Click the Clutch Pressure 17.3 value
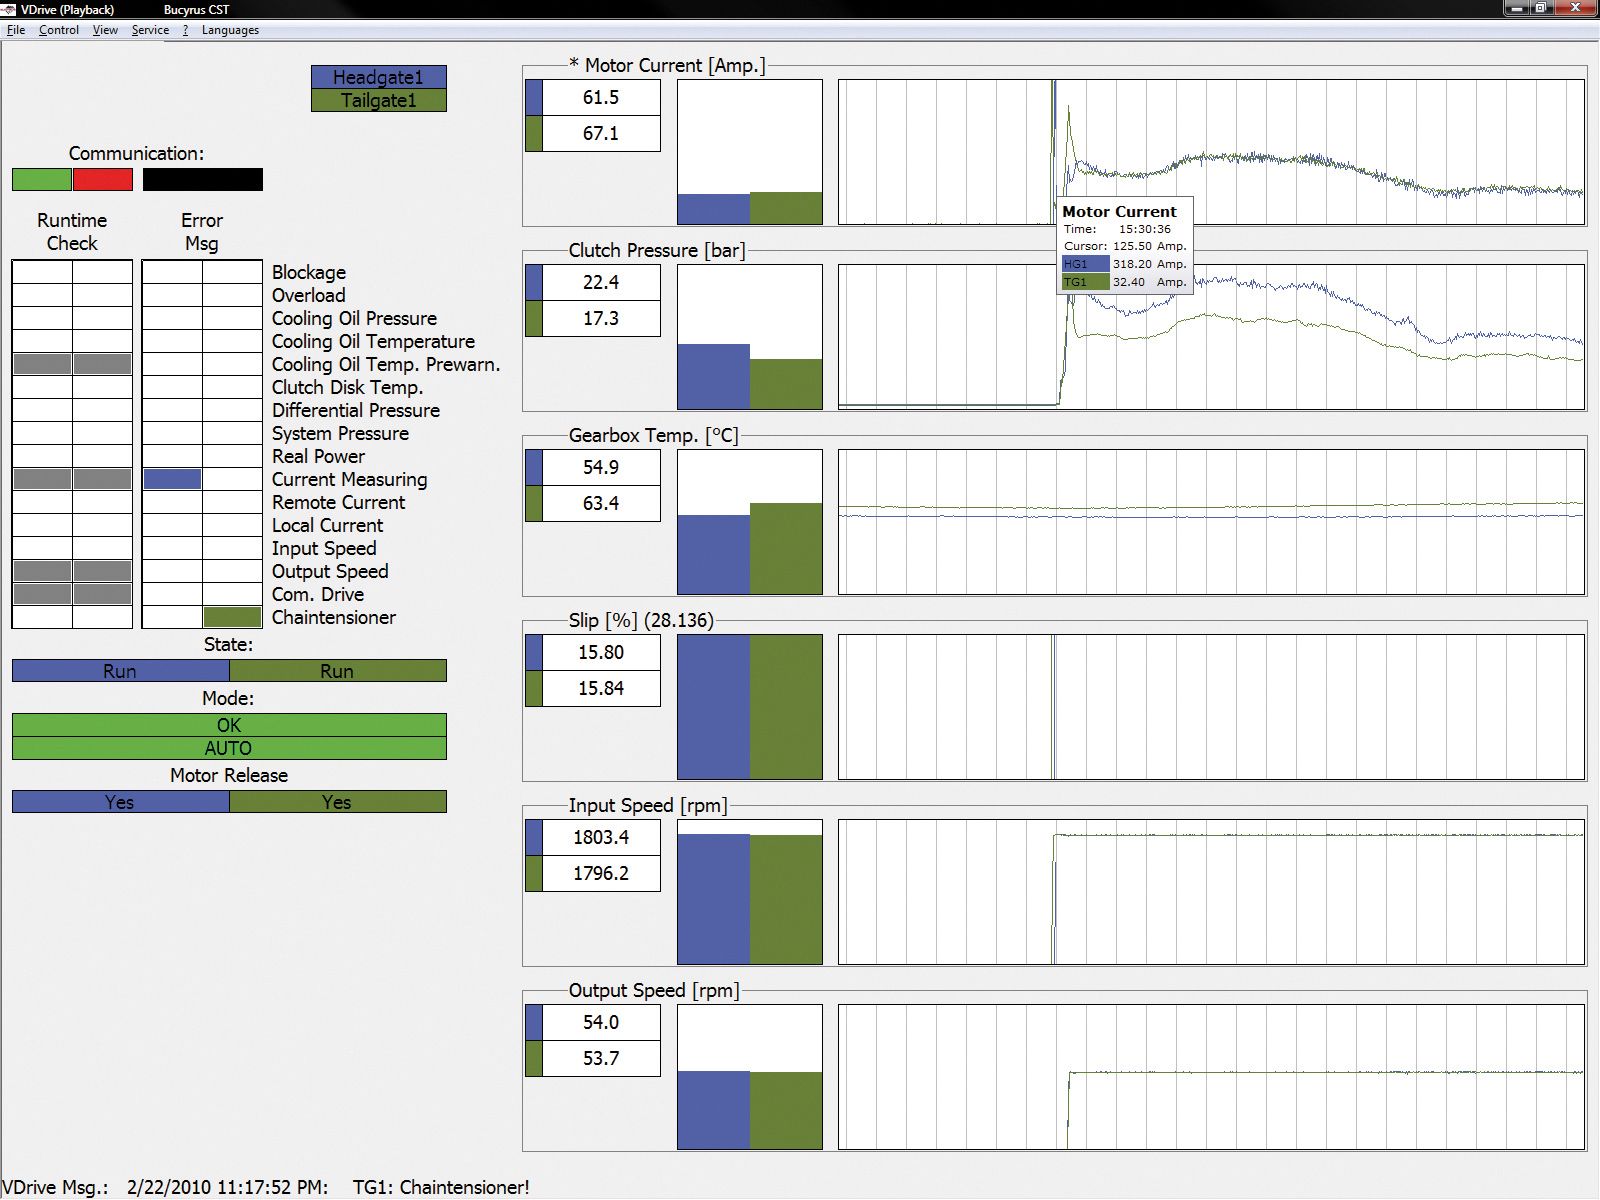The width and height of the screenshot is (1600, 1200). 601,319
